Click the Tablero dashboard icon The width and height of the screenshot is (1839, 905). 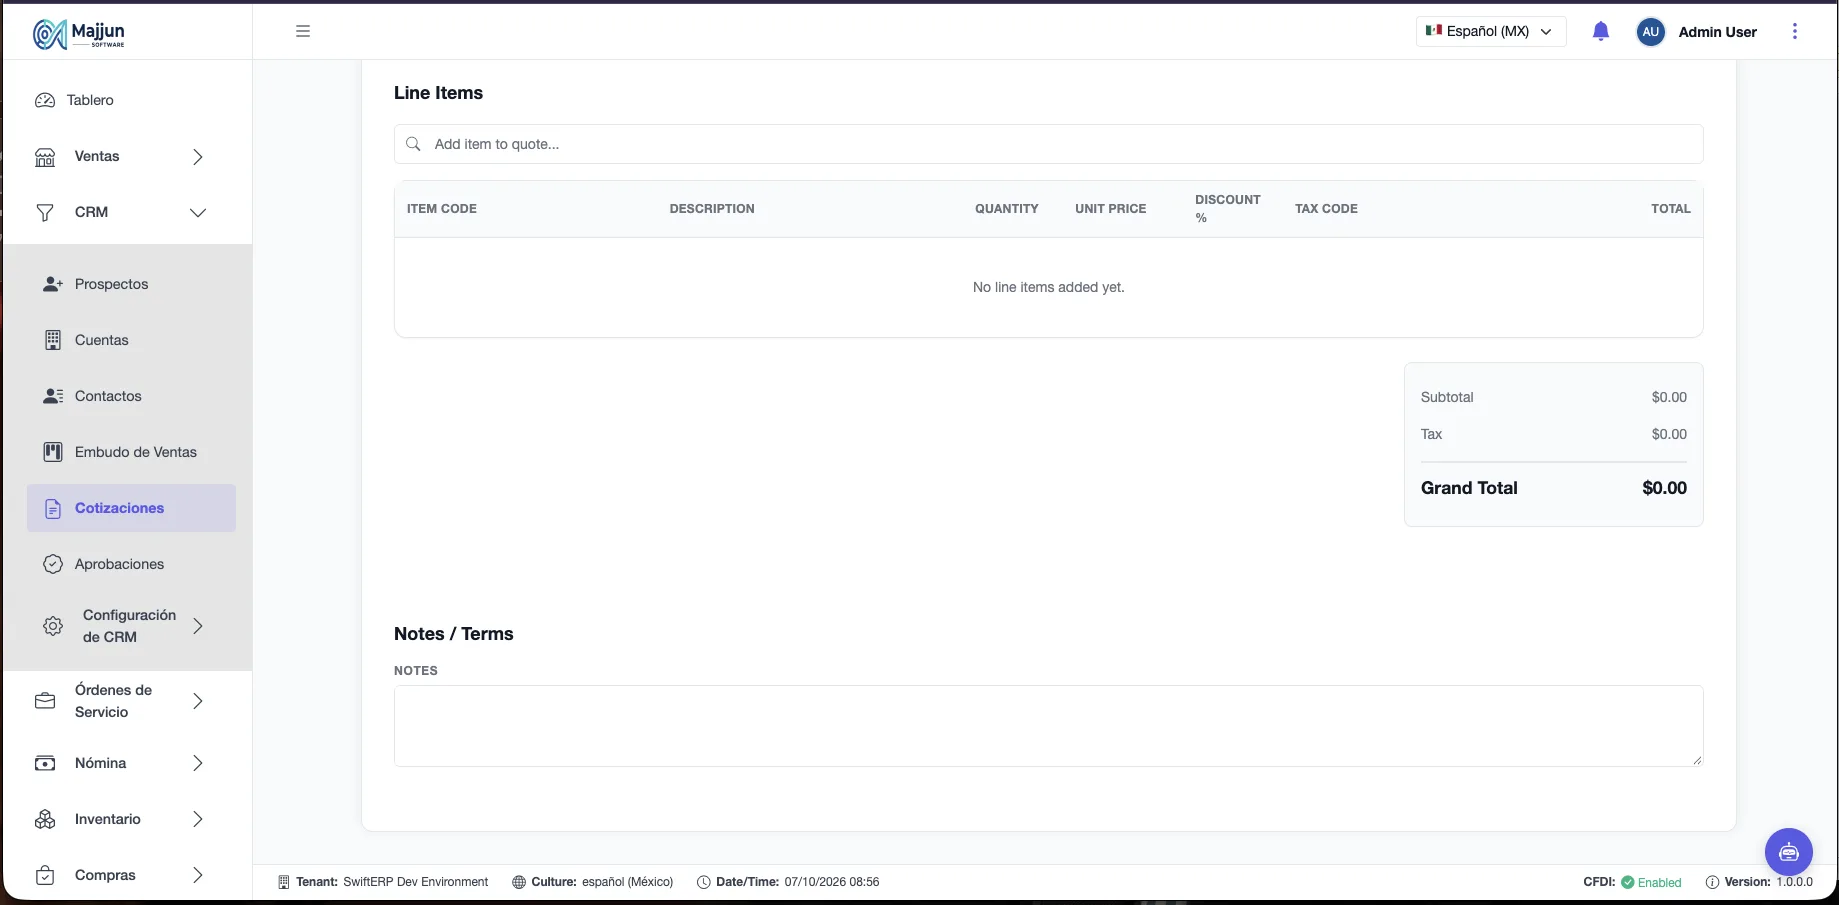[45, 100]
